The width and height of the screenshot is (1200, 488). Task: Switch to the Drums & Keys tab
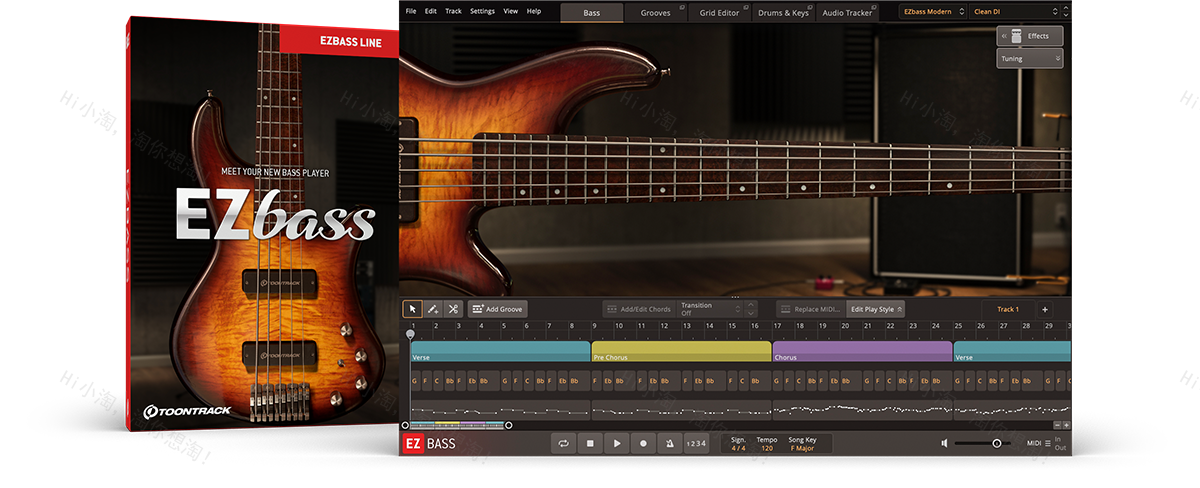(783, 13)
